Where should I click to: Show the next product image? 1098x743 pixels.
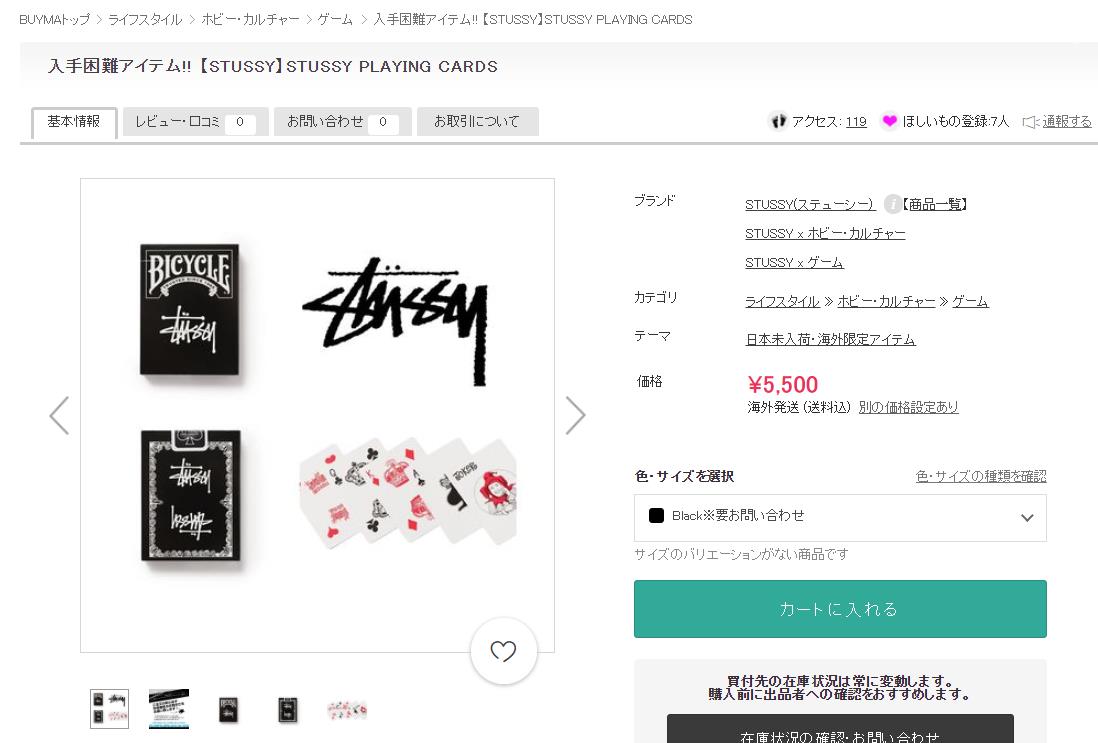pos(575,415)
